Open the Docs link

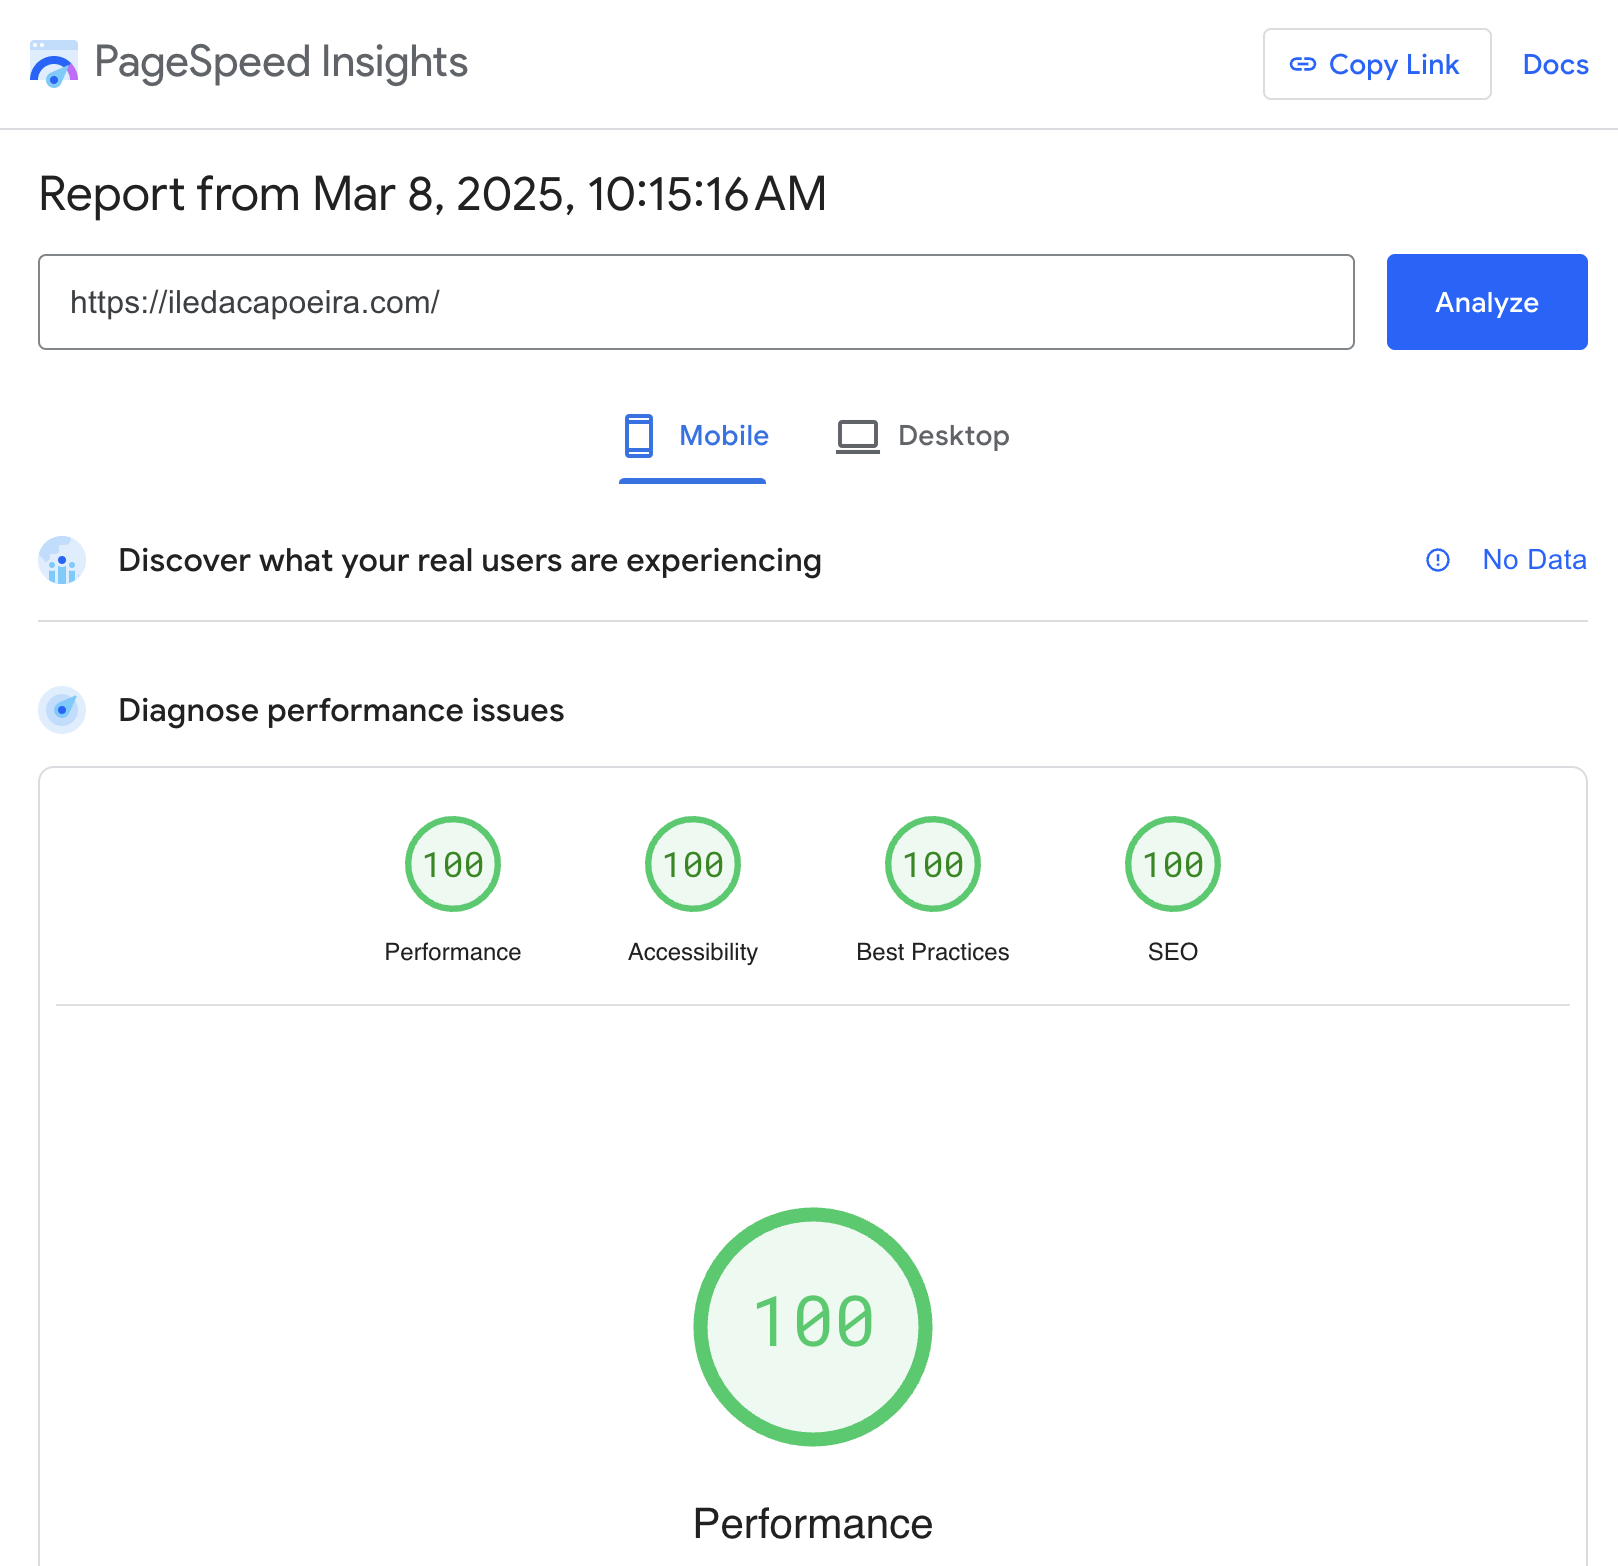tap(1555, 64)
